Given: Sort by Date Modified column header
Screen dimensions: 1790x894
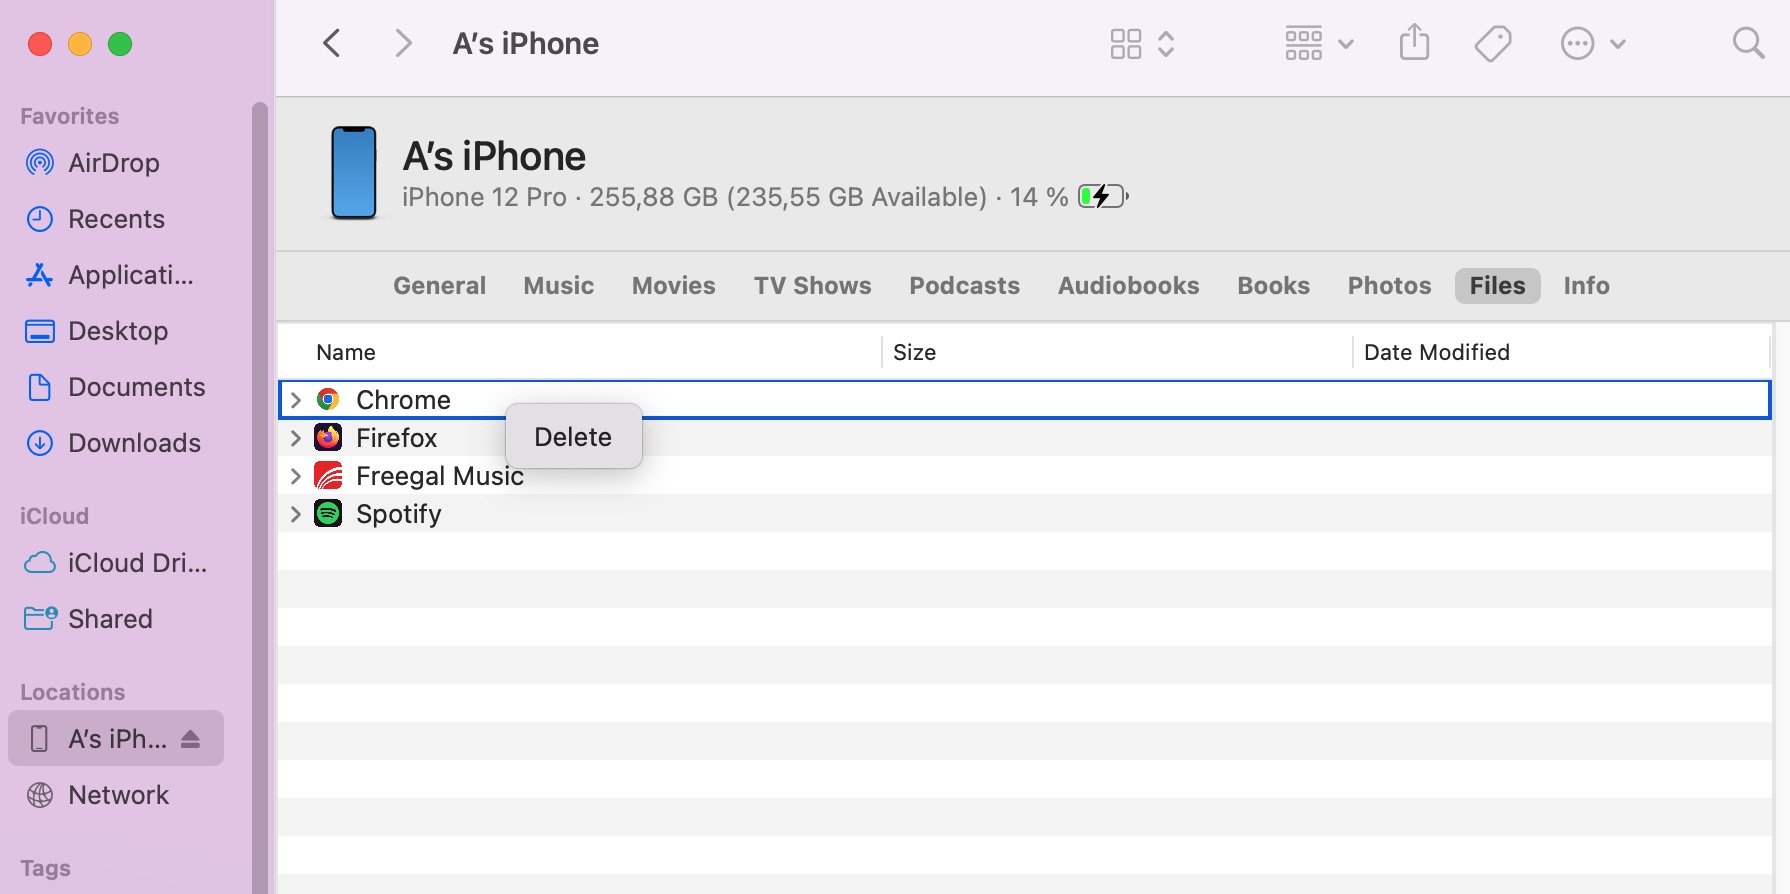Looking at the screenshot, I should point(1436,352).
